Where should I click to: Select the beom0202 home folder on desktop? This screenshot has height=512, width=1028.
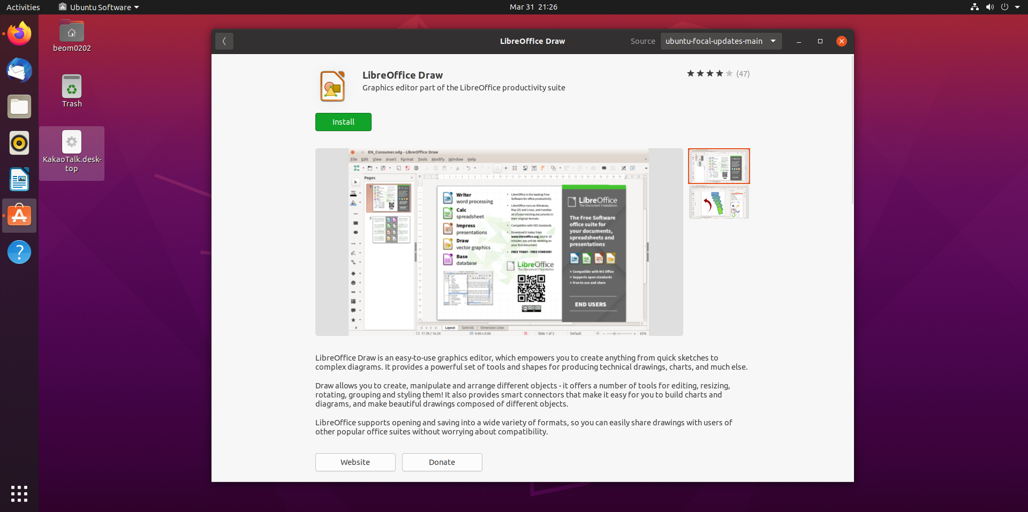point(71,36)
